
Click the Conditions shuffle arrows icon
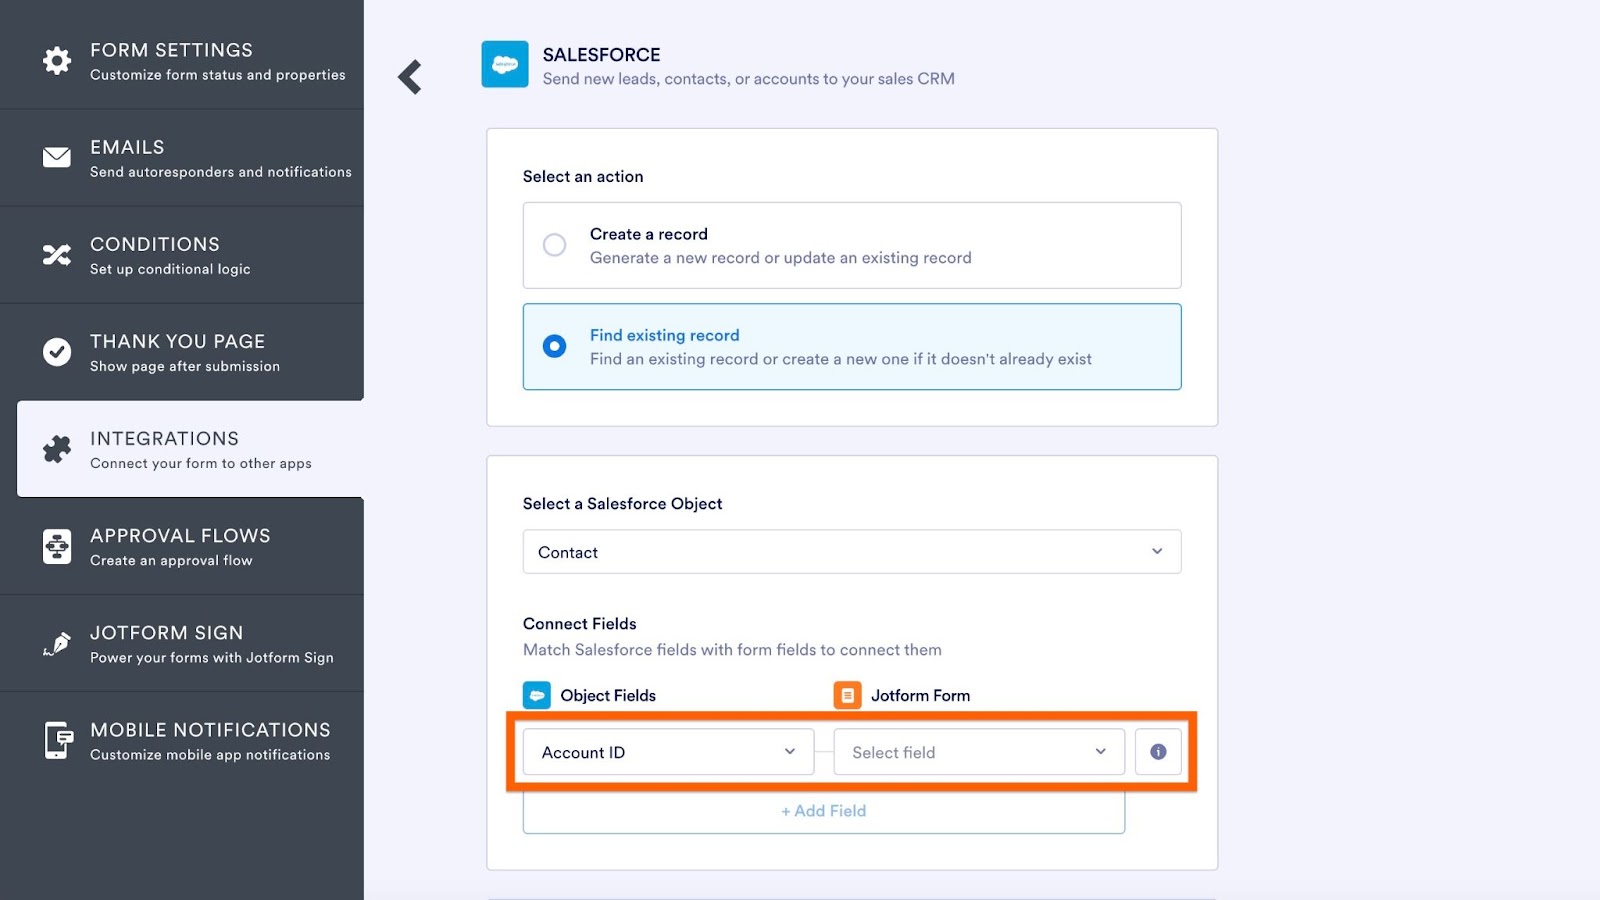57,255
